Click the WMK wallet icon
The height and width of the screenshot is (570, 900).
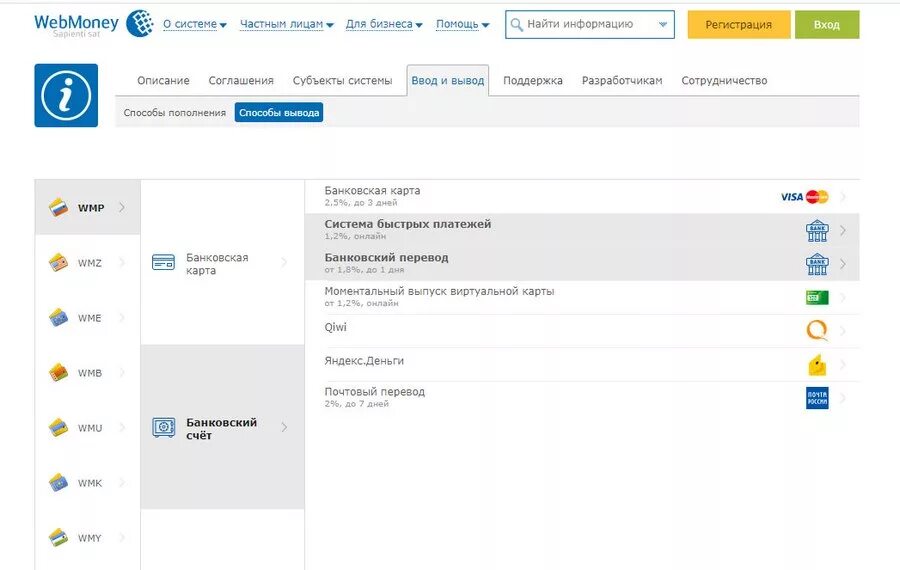tap(59, 483)
